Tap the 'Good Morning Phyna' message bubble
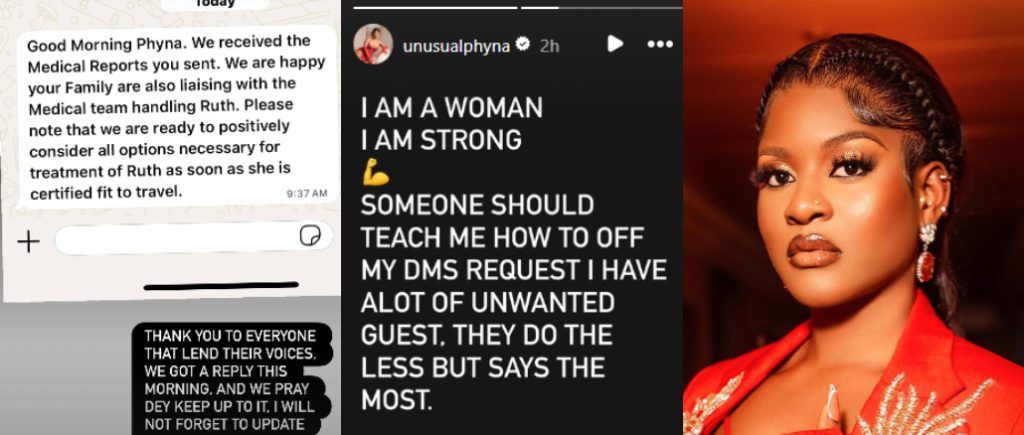Image resolution: width=1024 pixels, height=435 pixels. click(175, 117)
